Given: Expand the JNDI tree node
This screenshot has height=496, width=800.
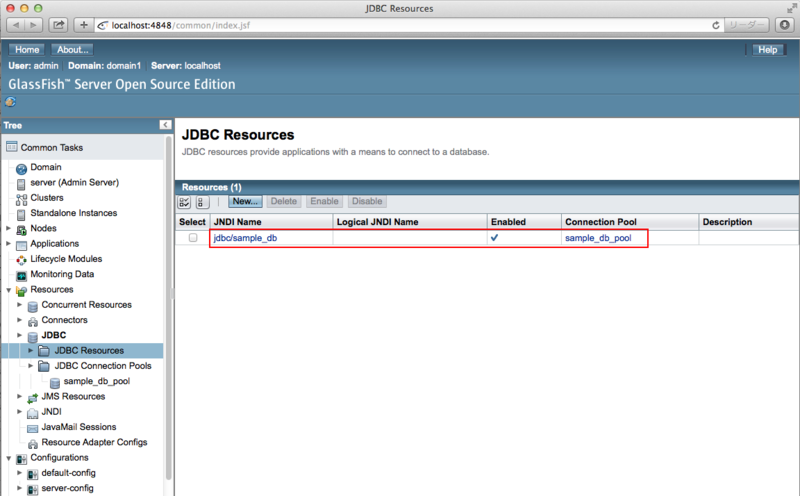Looking at the screenshot, I should pyautogui.click(x=19, y=412).
